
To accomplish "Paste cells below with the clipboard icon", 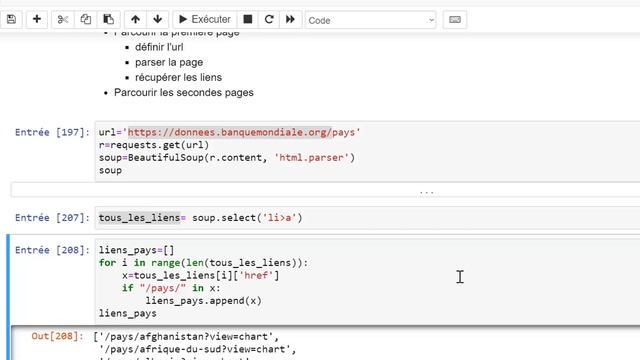I will [x=109, y=19].
